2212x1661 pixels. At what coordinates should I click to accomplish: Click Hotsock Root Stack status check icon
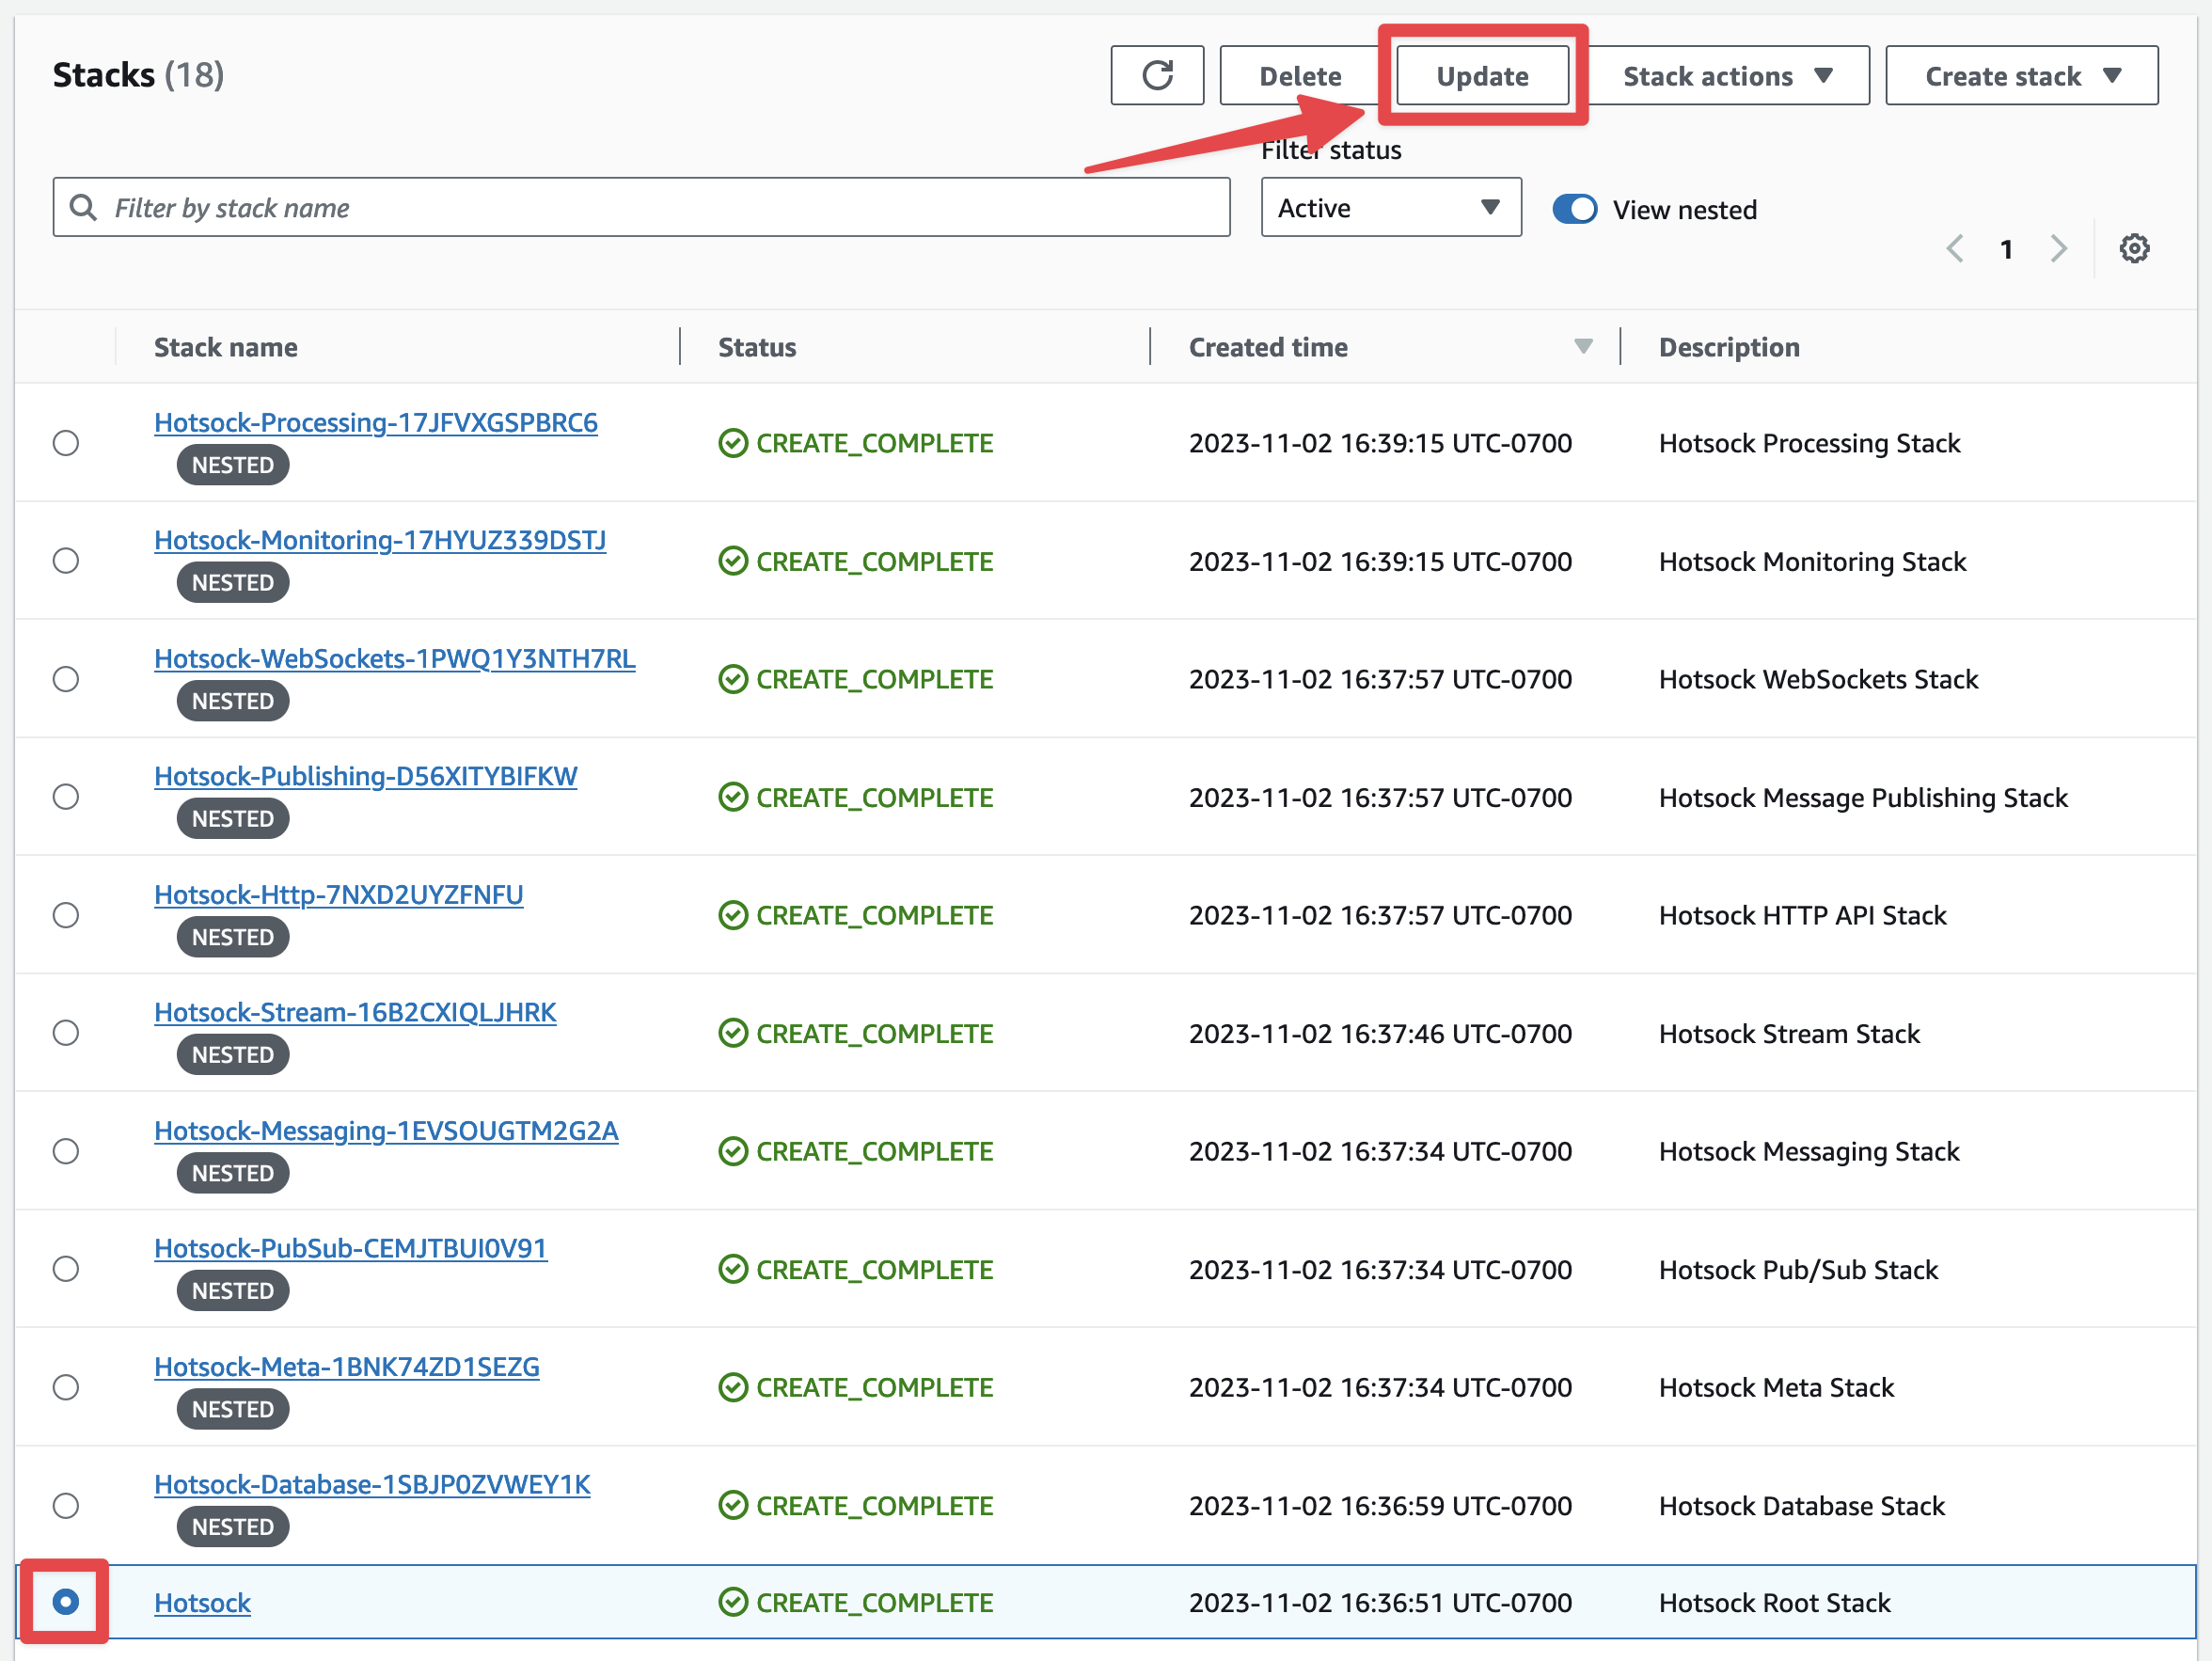point(733,1602)
